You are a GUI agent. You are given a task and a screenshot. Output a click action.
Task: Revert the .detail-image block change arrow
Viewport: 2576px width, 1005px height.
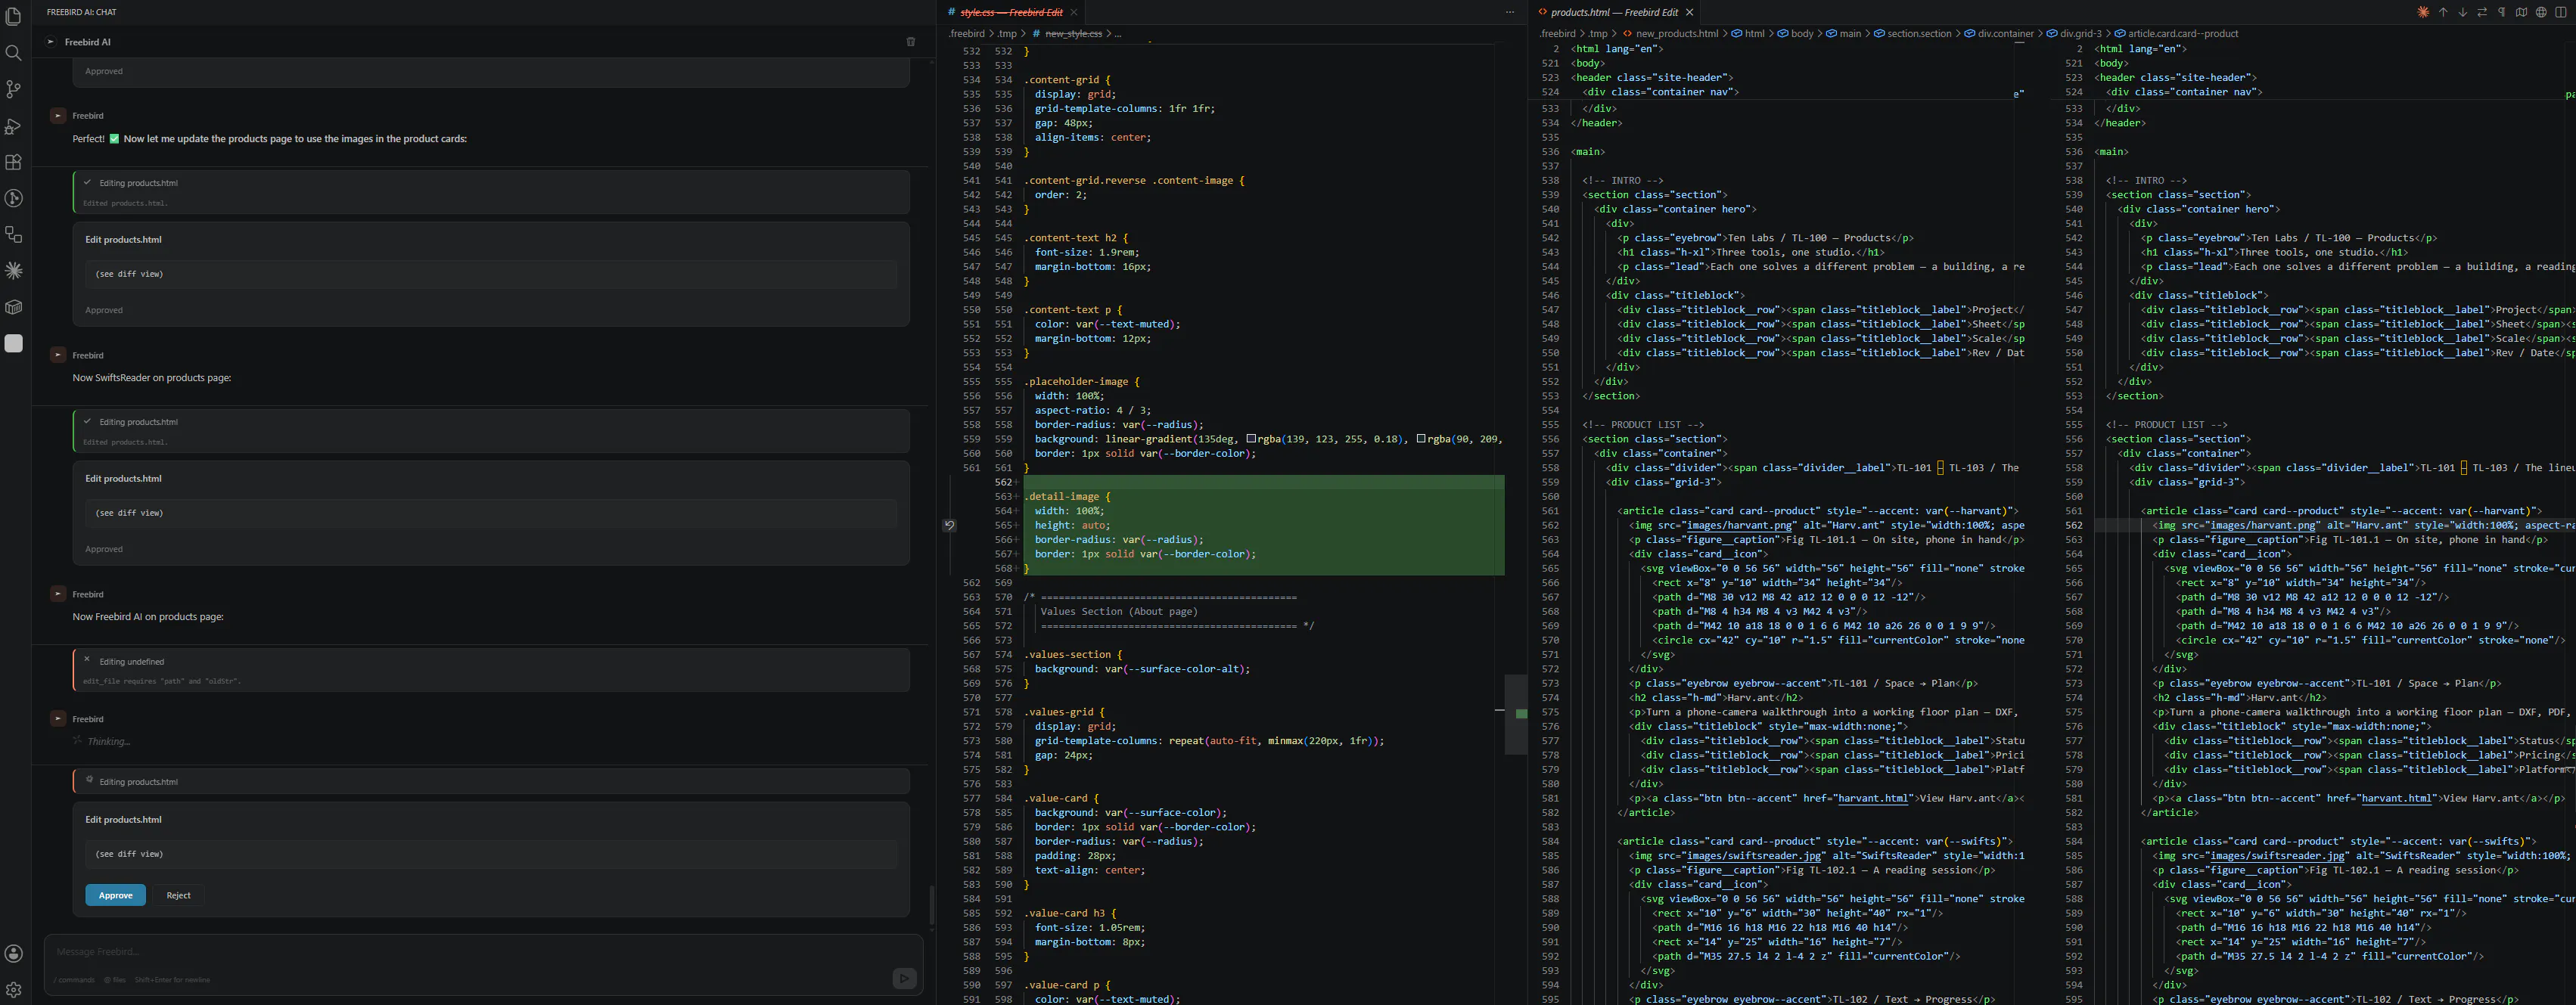(x=949, y=525)
